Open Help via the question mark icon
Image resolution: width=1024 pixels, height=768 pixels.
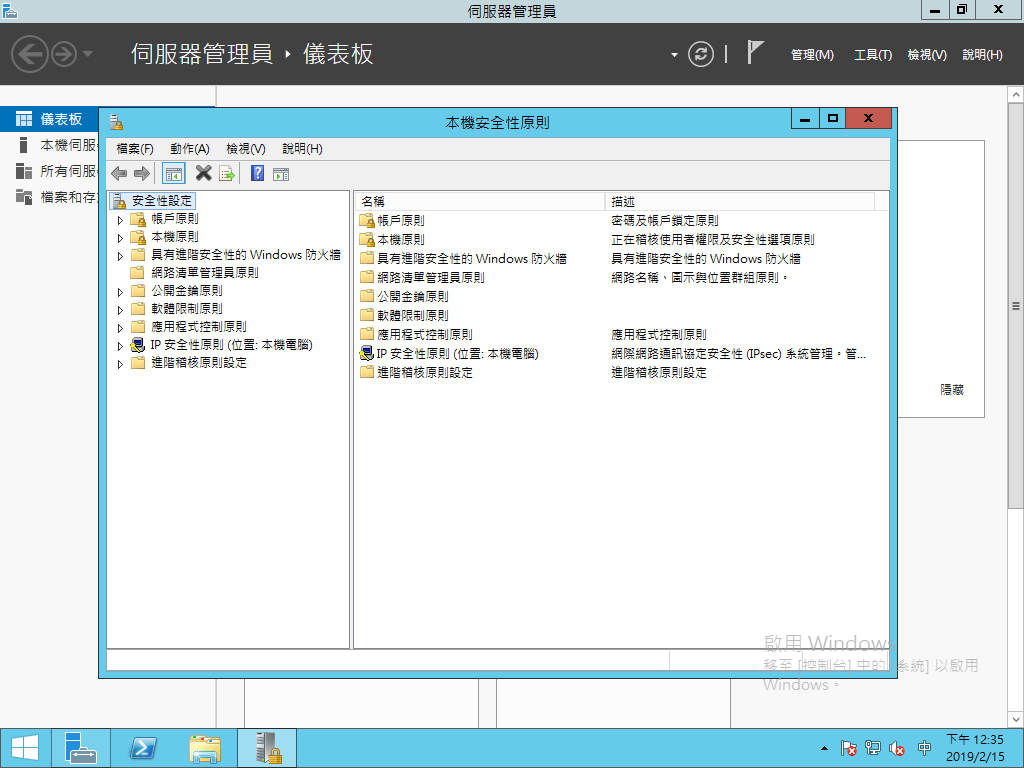click(257, 173)
